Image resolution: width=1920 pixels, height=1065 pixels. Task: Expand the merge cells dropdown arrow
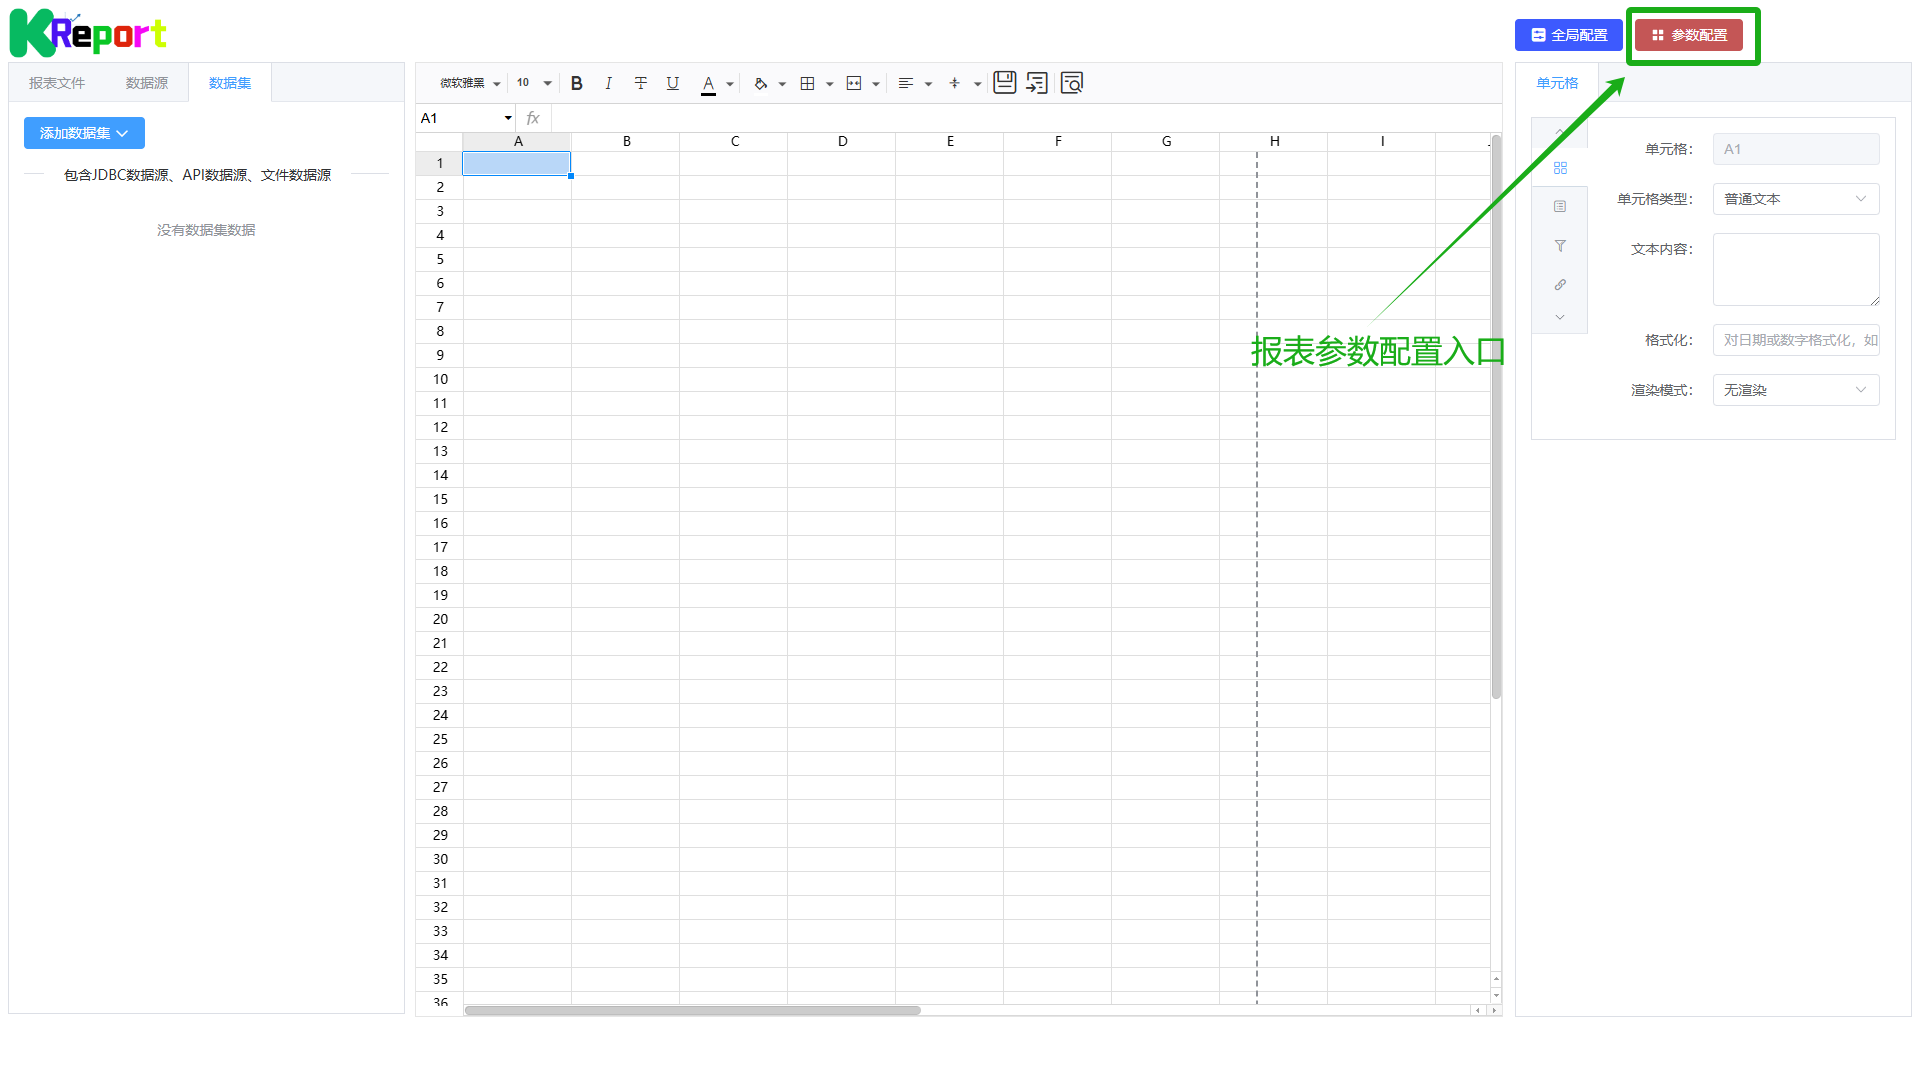tap(876, 85)
